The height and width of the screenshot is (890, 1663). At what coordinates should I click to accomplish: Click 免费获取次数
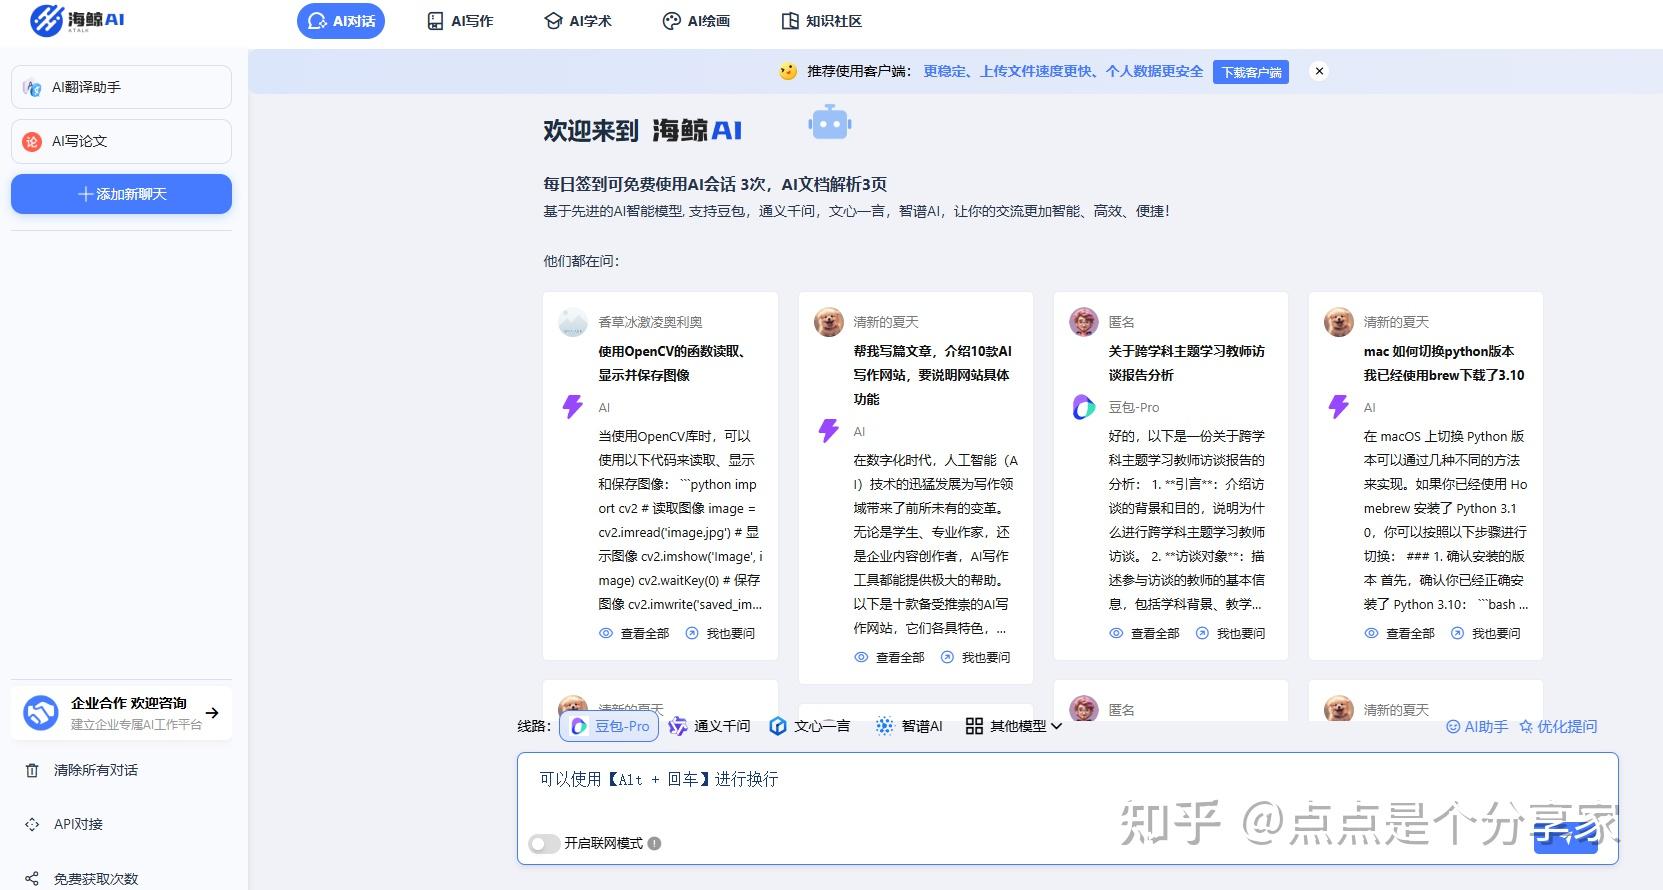tap(96, 879)
